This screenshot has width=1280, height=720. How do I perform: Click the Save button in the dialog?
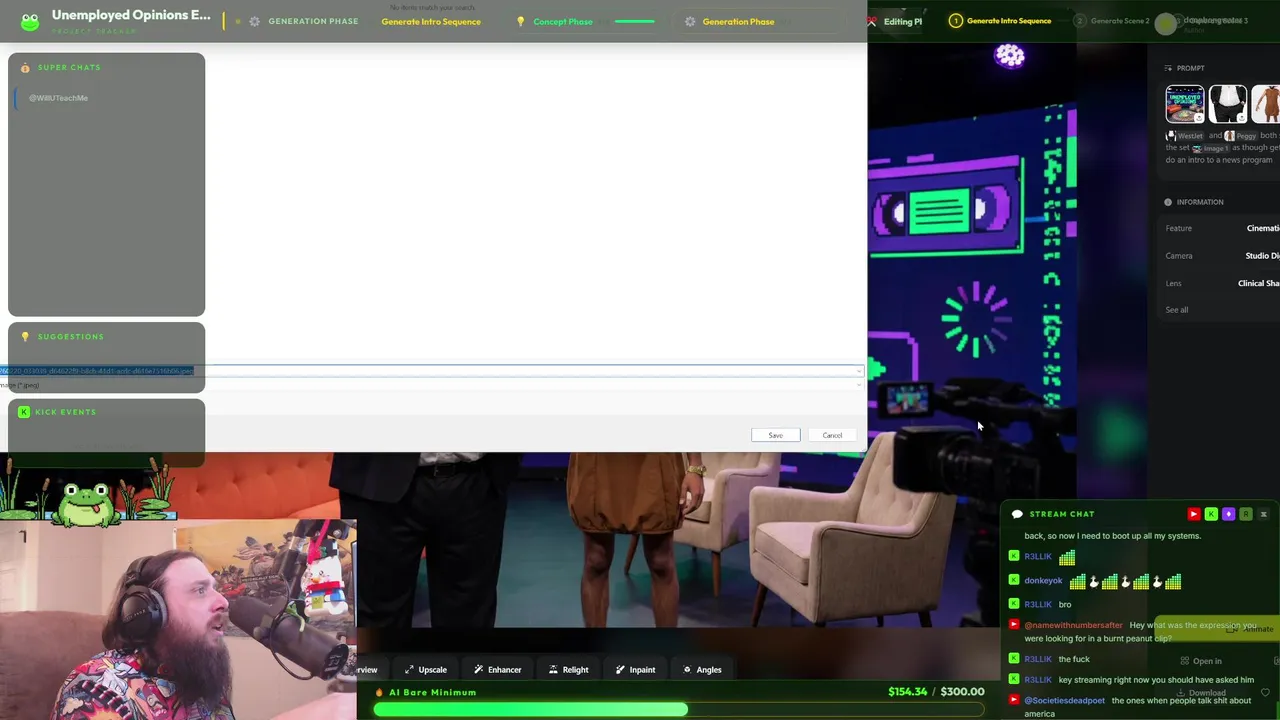775,435
